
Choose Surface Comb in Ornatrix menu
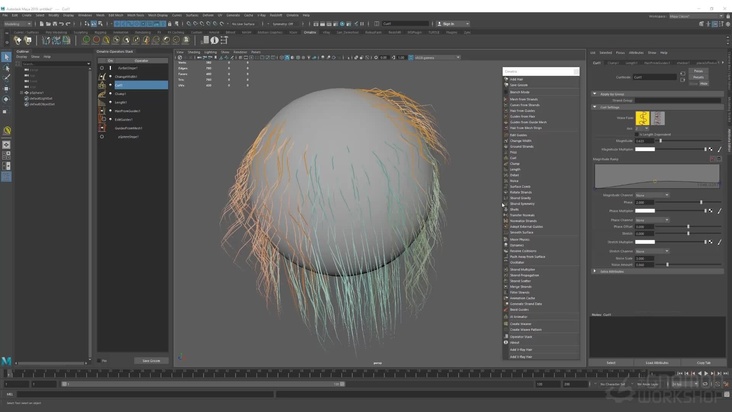point(520,187)
